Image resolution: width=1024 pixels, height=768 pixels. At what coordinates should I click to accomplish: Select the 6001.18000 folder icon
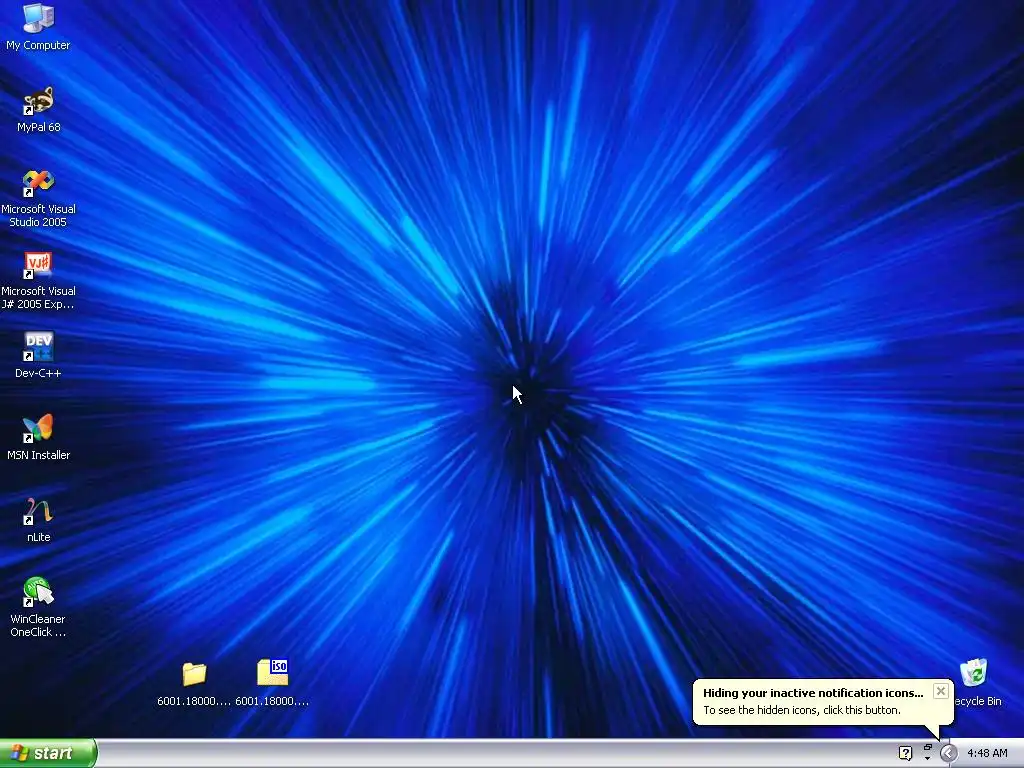pos(194,684)
